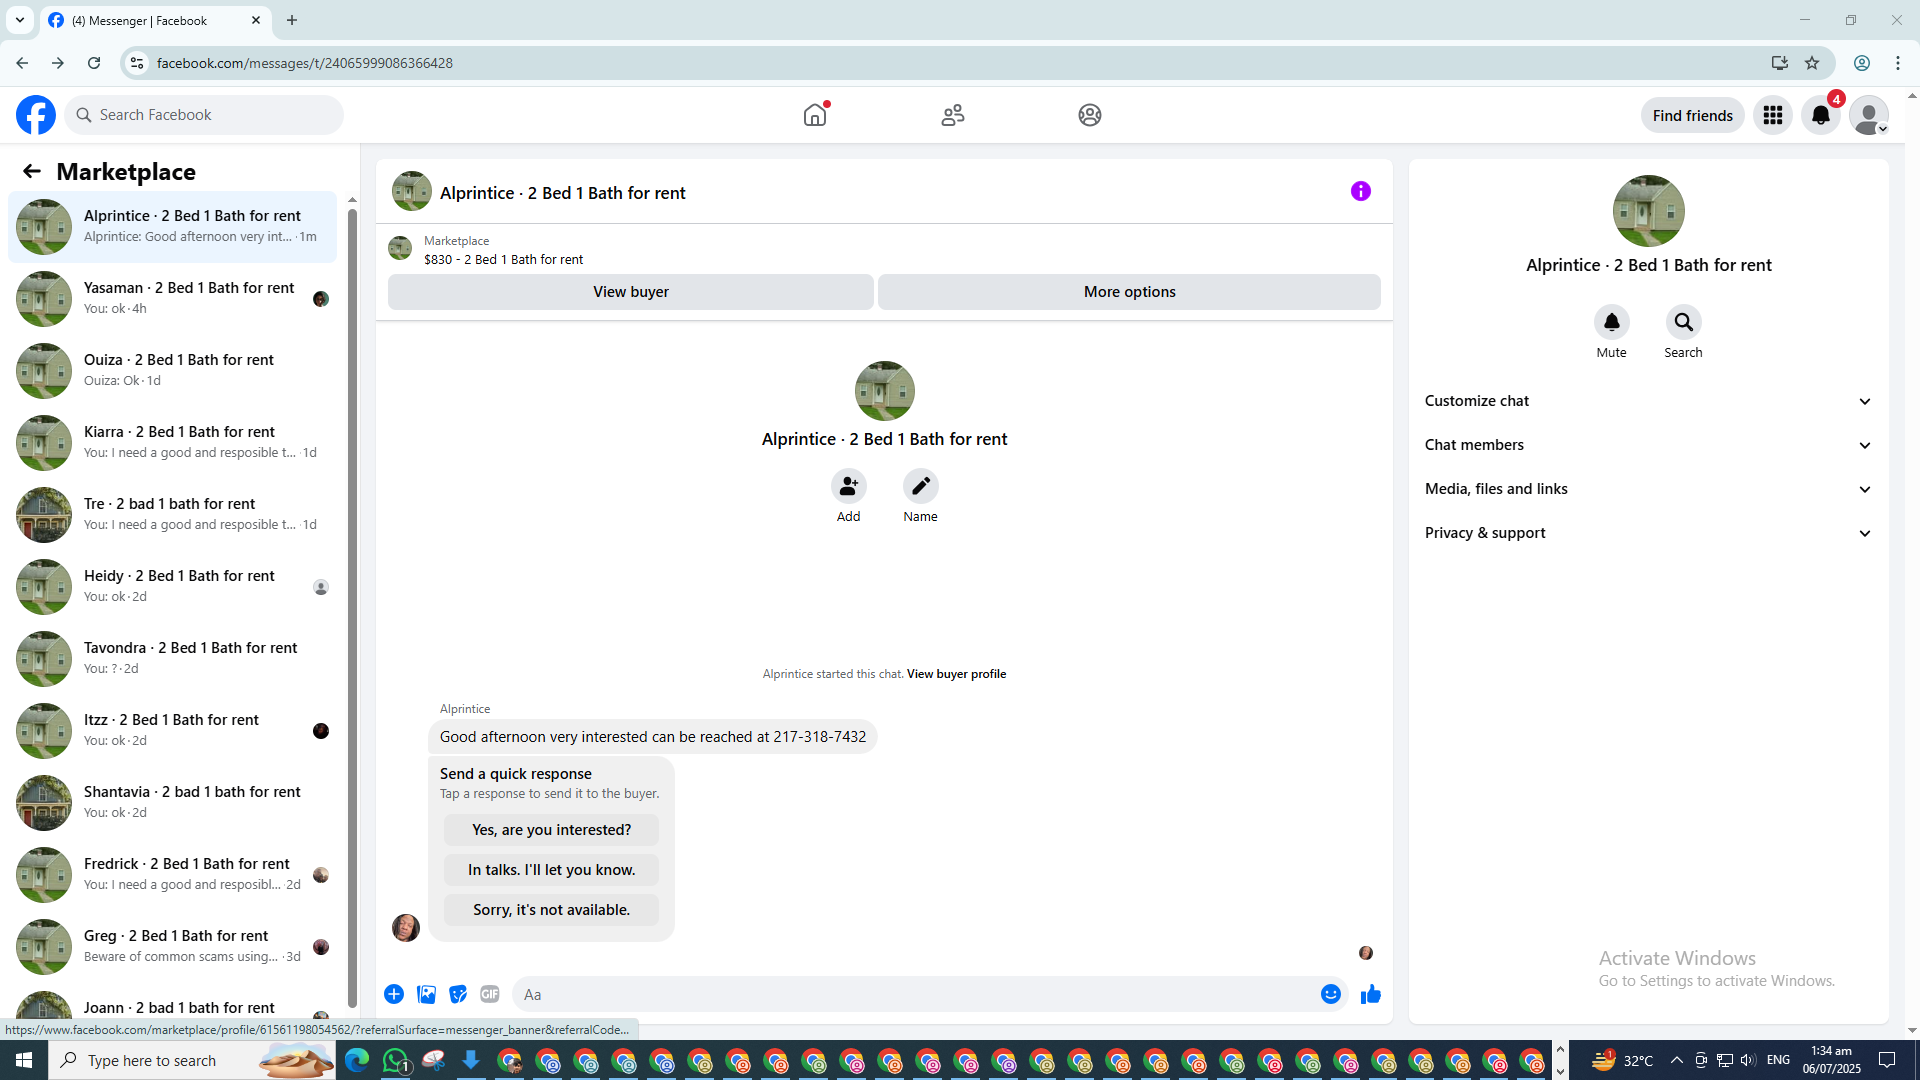Open the notifications bell
The width and height of the screenshot is (1920, 1080).
point(1820,115)
